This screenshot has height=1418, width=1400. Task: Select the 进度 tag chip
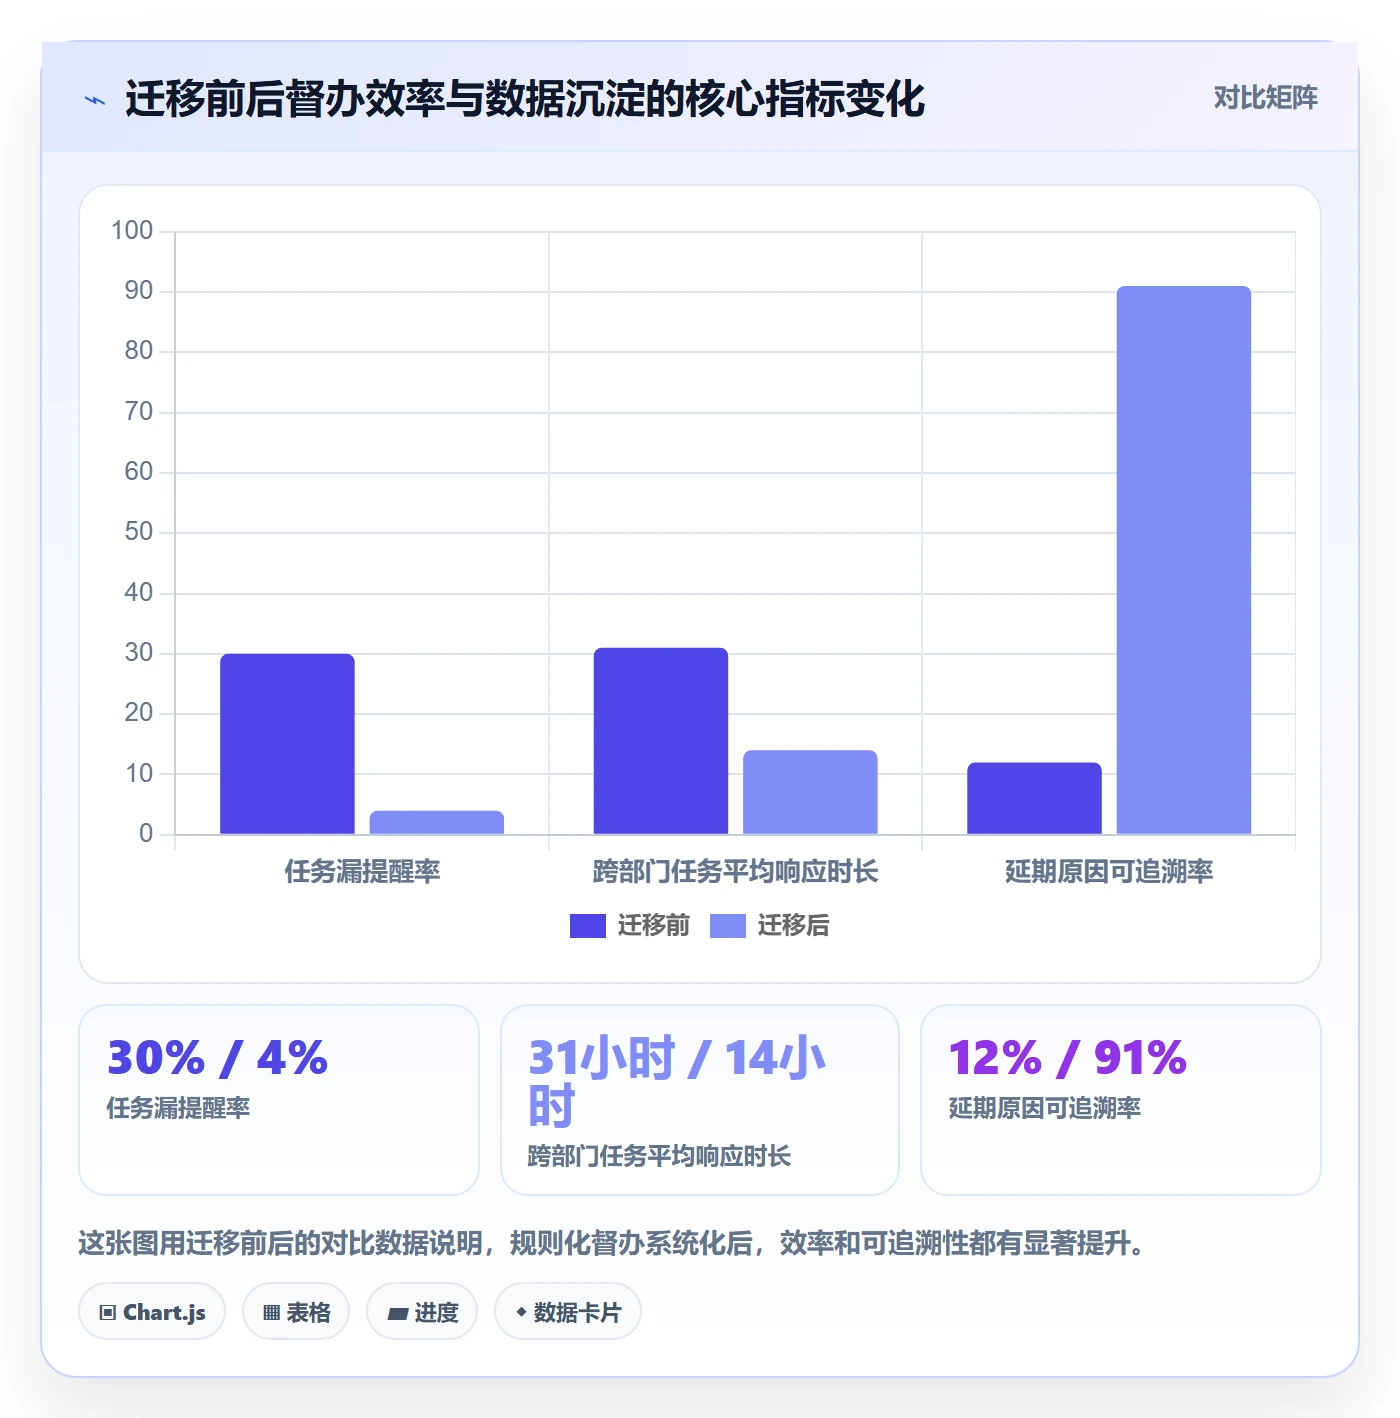point(422,1311)
